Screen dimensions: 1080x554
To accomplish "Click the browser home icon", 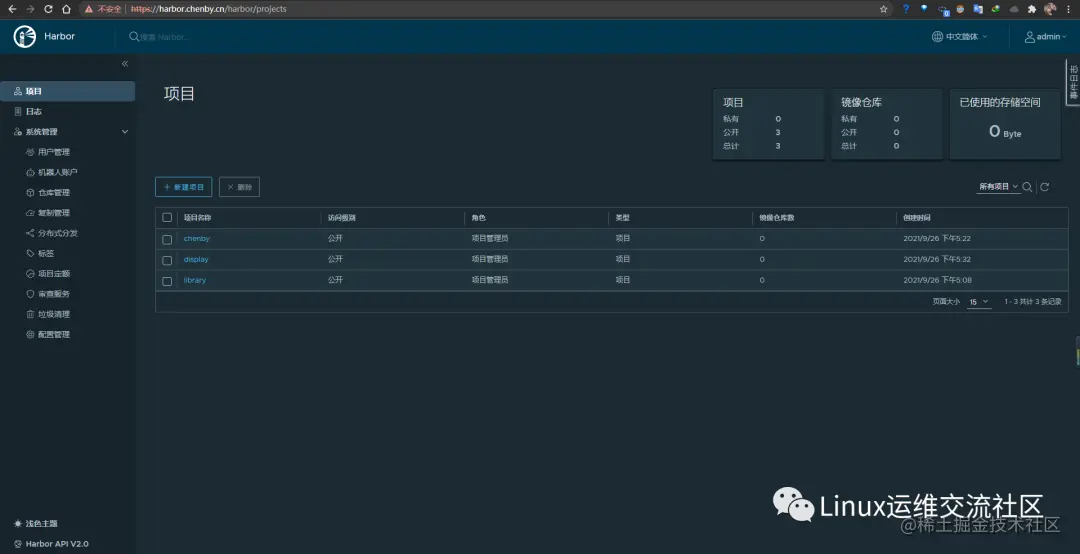I will (66, 9).
